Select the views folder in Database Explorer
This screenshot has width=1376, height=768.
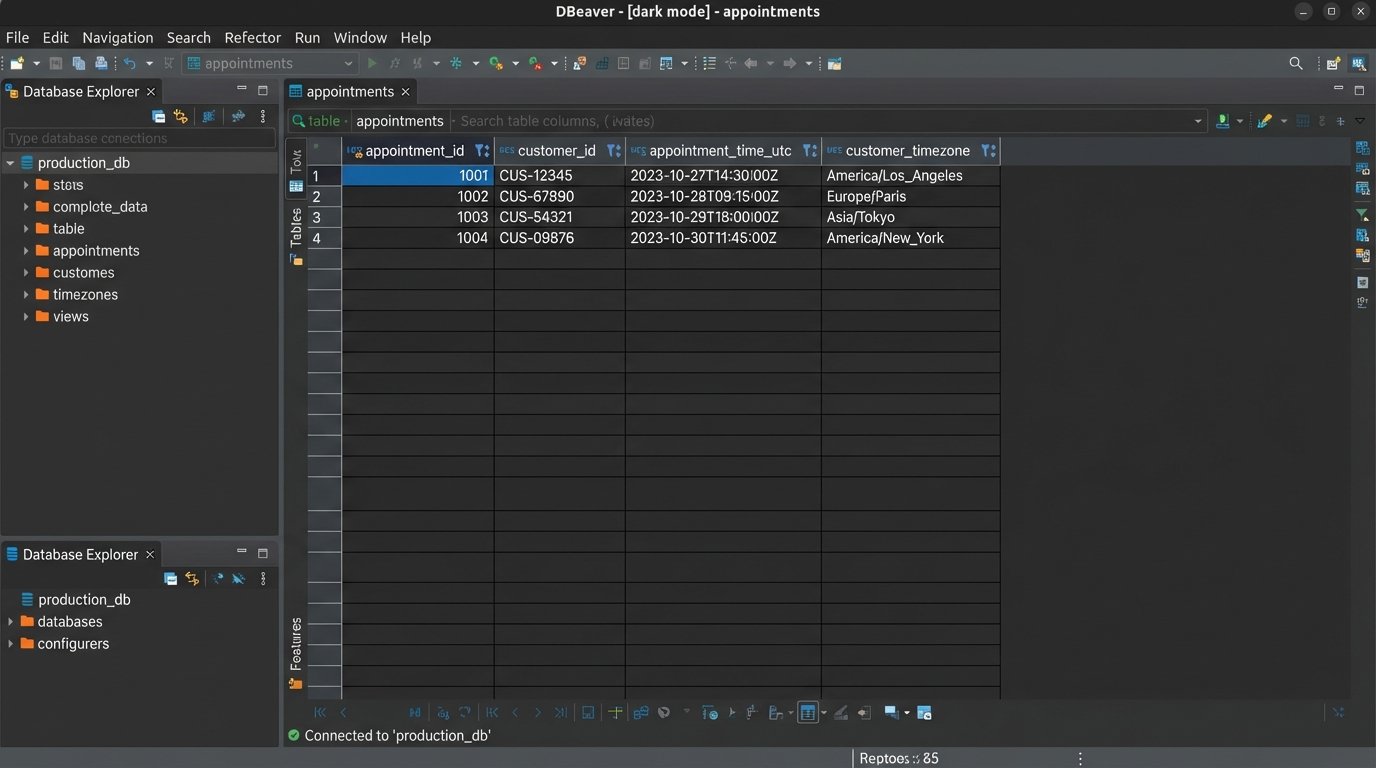point(70,317)
